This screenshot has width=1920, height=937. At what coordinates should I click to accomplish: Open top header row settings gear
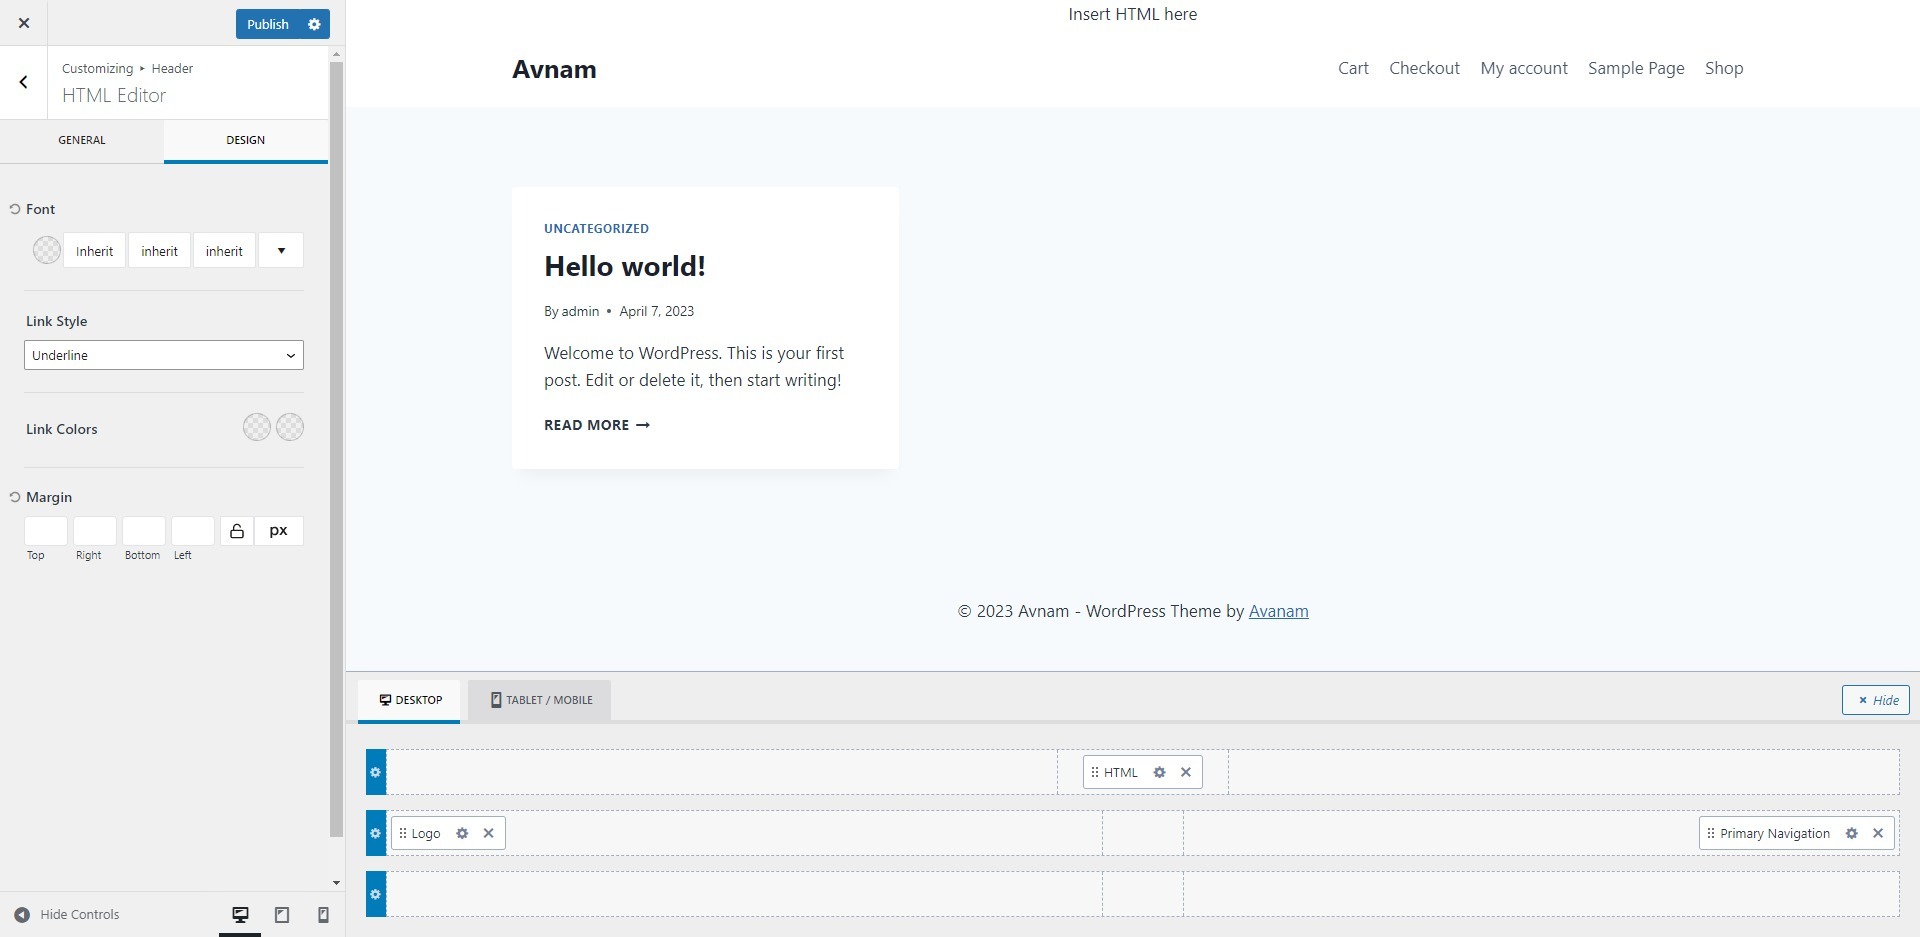(376, 772)
